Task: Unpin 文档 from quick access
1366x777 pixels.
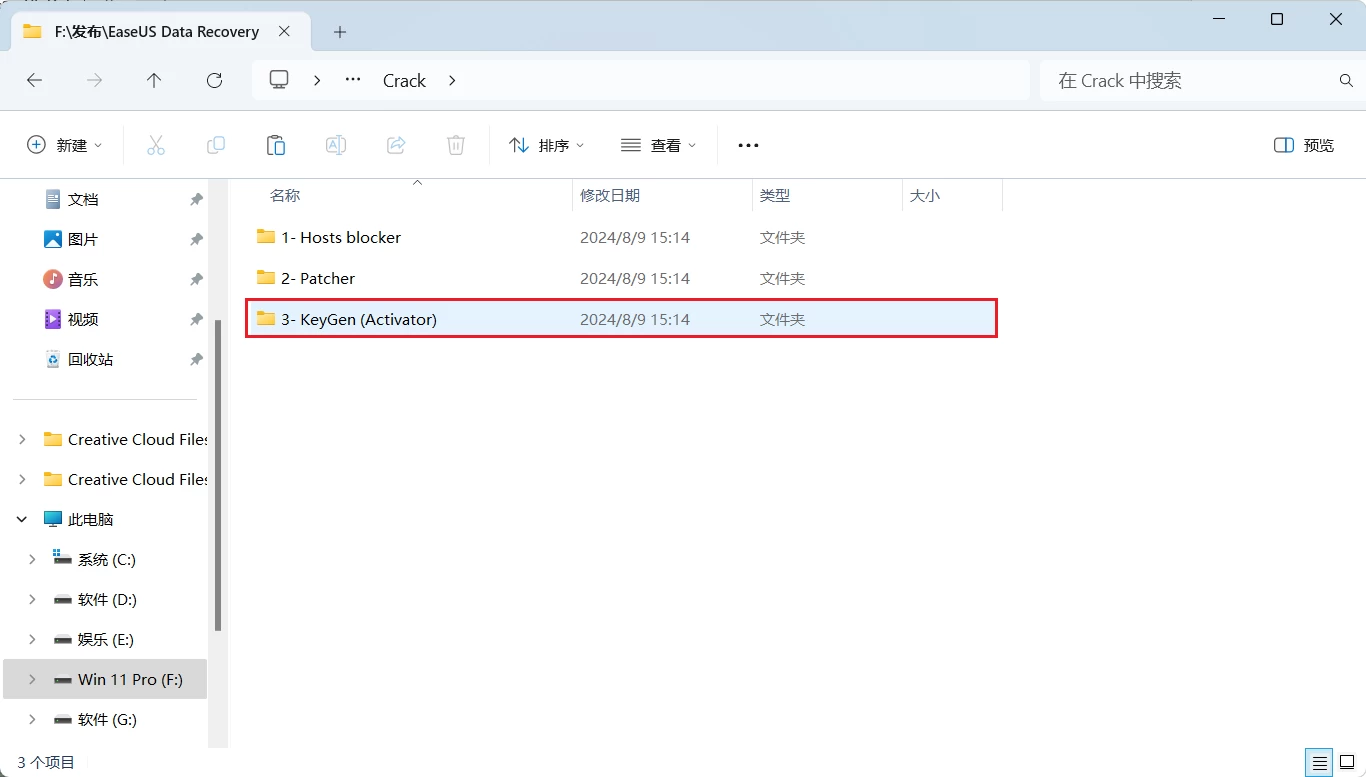Action: (196, 199)
